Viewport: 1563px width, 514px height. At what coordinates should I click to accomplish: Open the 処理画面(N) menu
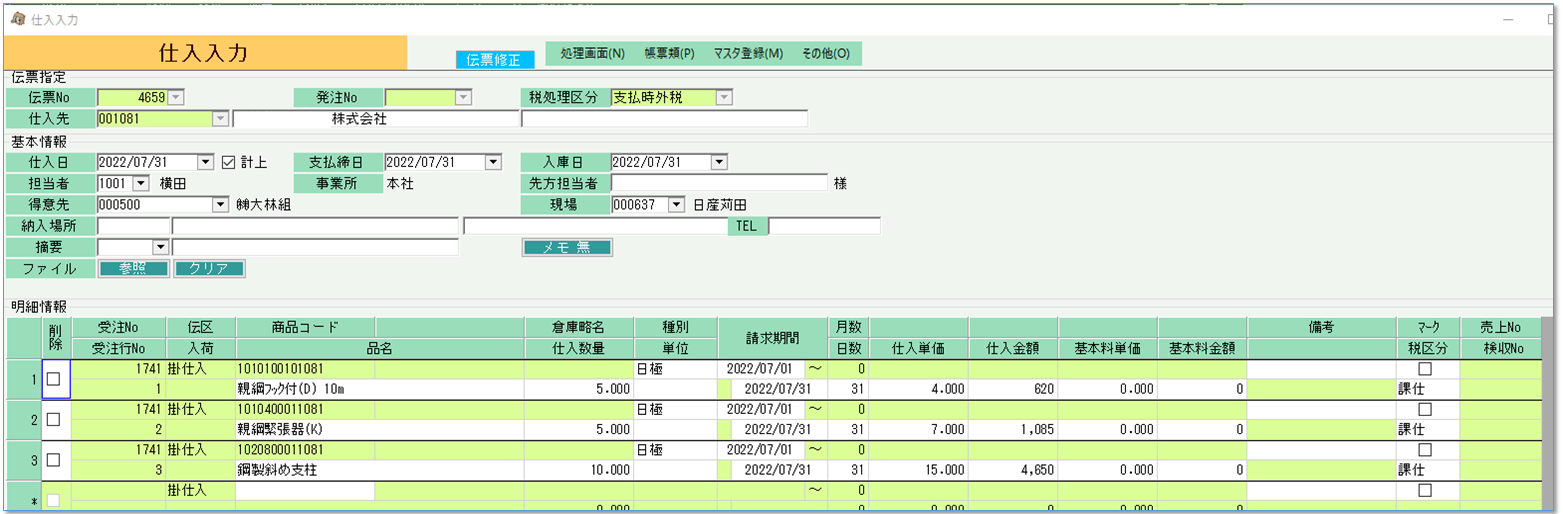(x=592, y=54)
